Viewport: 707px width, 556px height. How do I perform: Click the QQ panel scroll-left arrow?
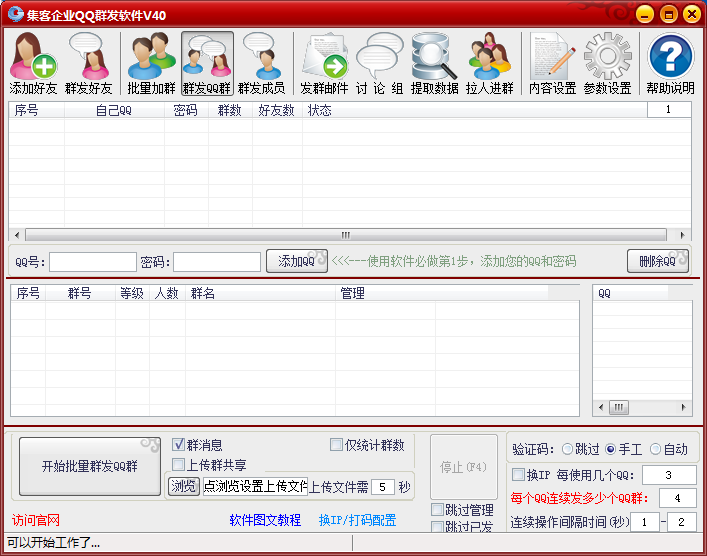tap(601, 407)
